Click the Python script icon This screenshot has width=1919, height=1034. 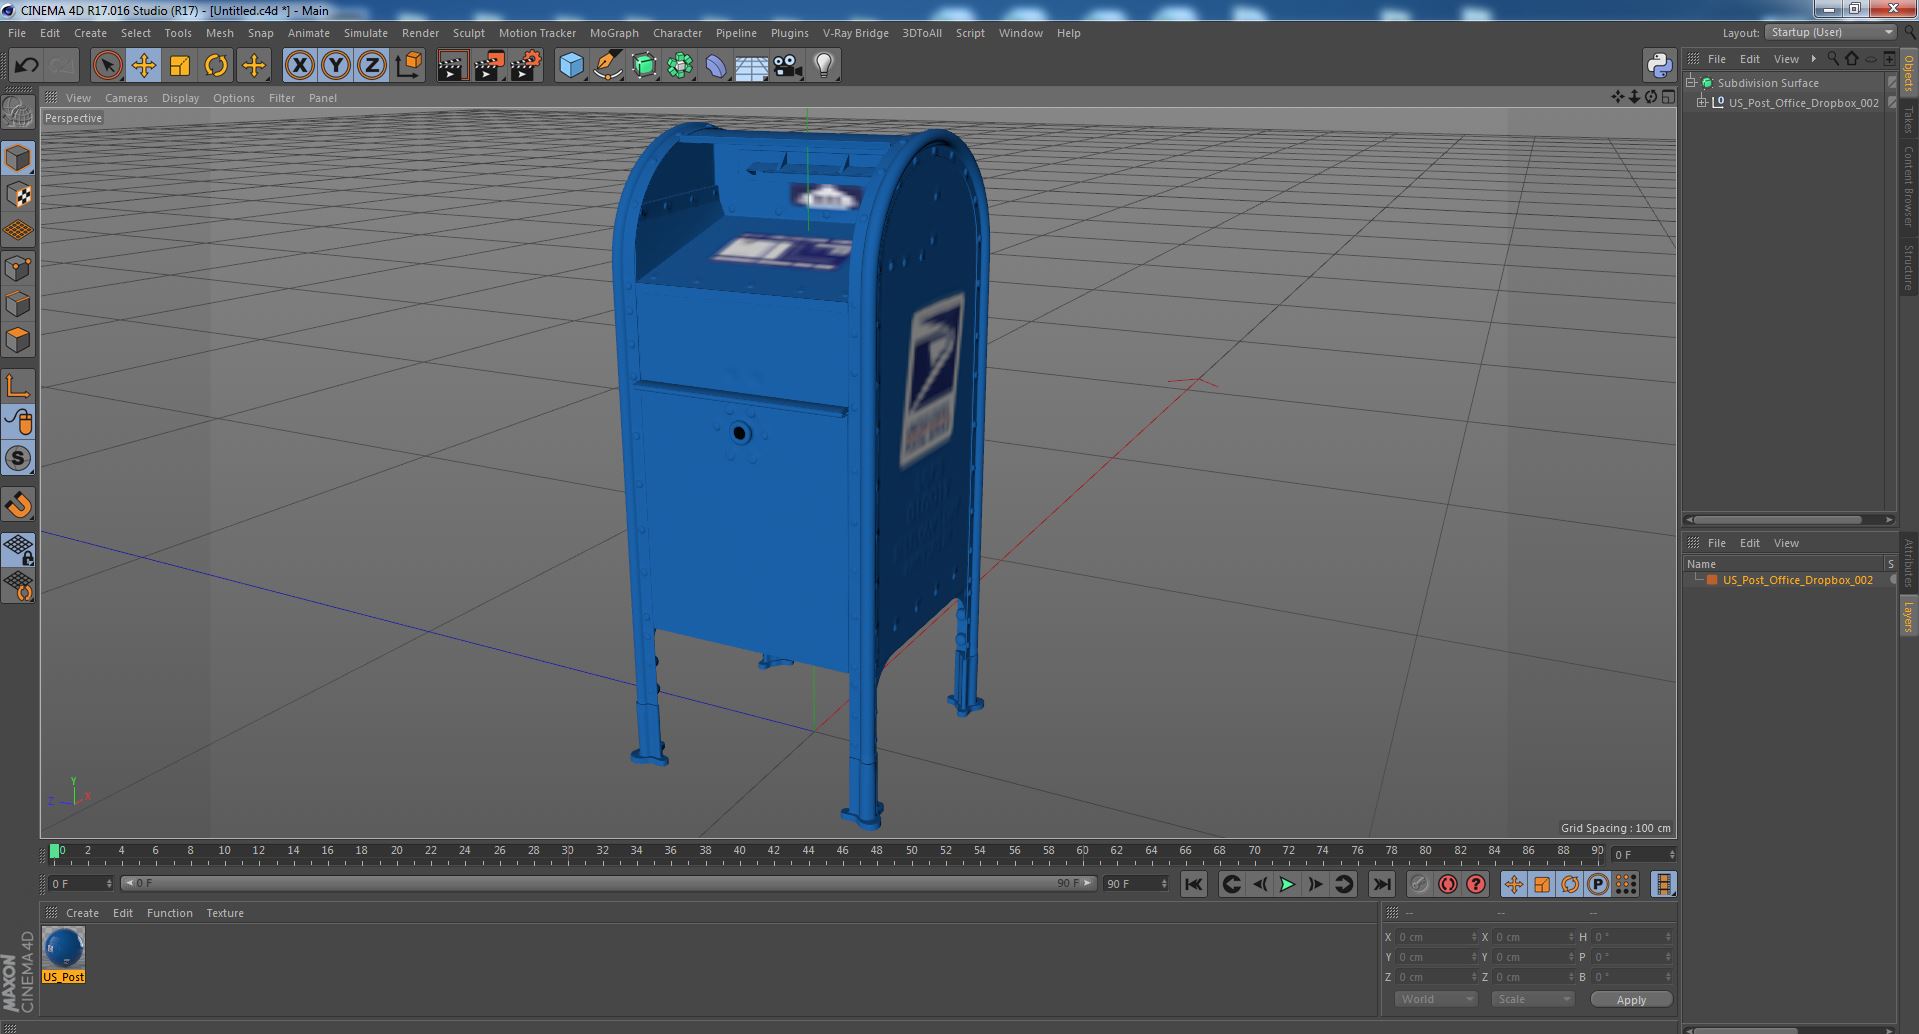click(1659, 66)
